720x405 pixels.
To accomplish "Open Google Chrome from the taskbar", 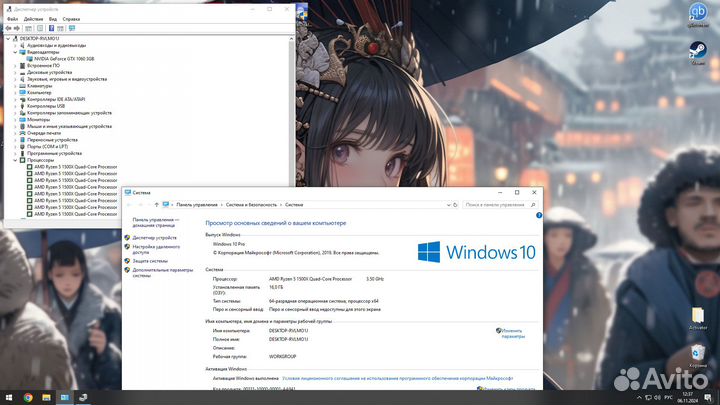I will (28, 397).
